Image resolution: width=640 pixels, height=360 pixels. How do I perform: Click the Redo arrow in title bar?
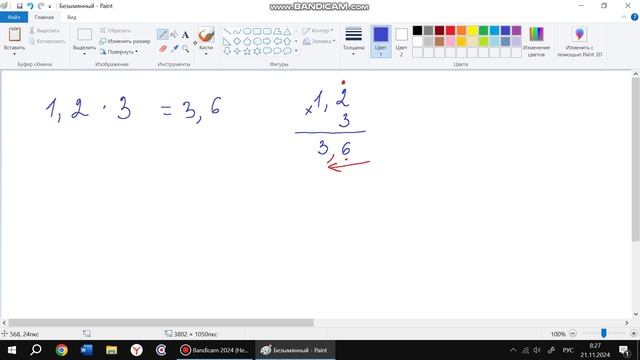pyautogui.click(x=40, y=6)
